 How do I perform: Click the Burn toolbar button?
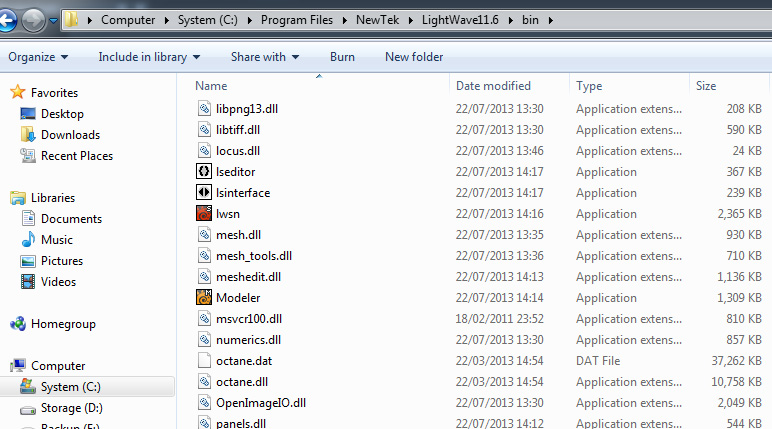point(342,57)
